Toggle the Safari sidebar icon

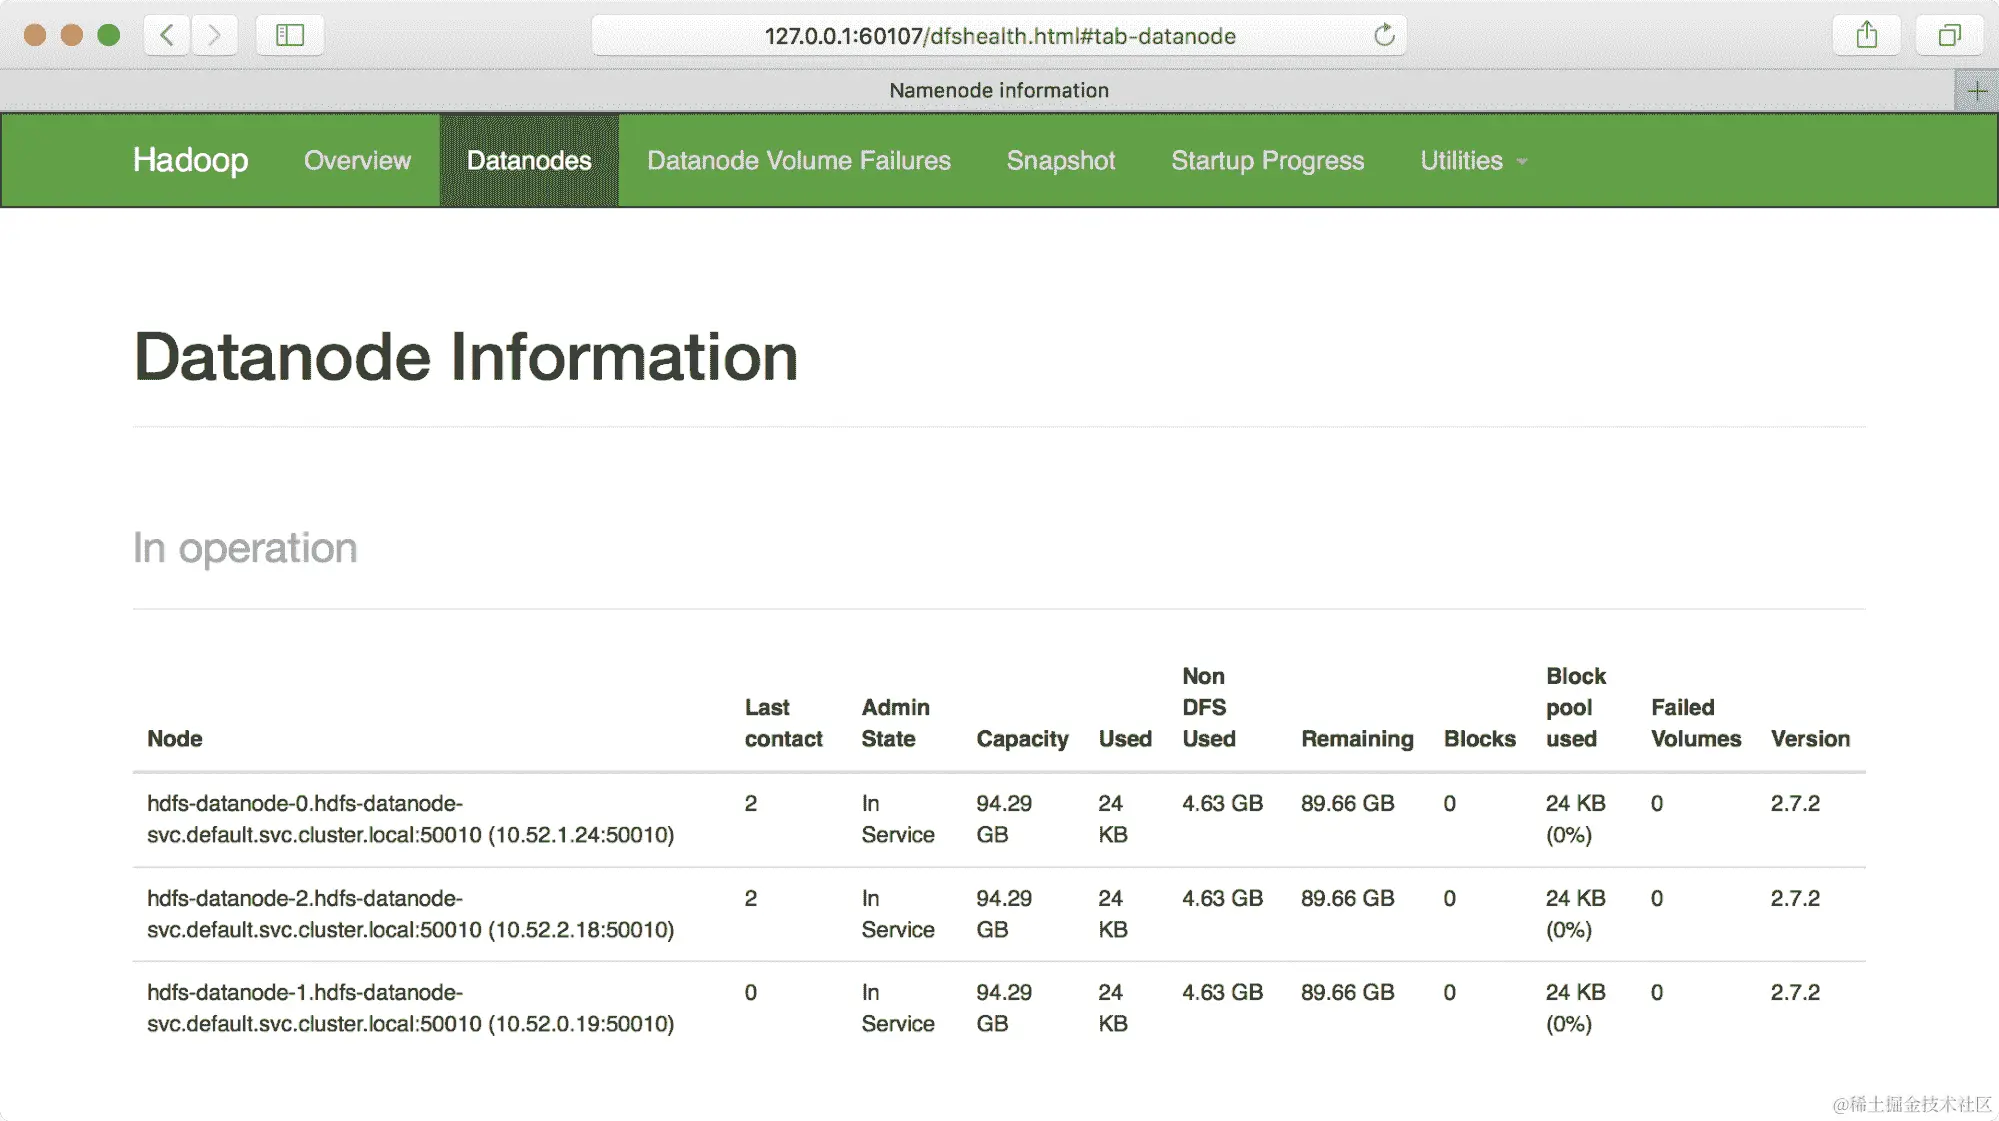(290, 35)
